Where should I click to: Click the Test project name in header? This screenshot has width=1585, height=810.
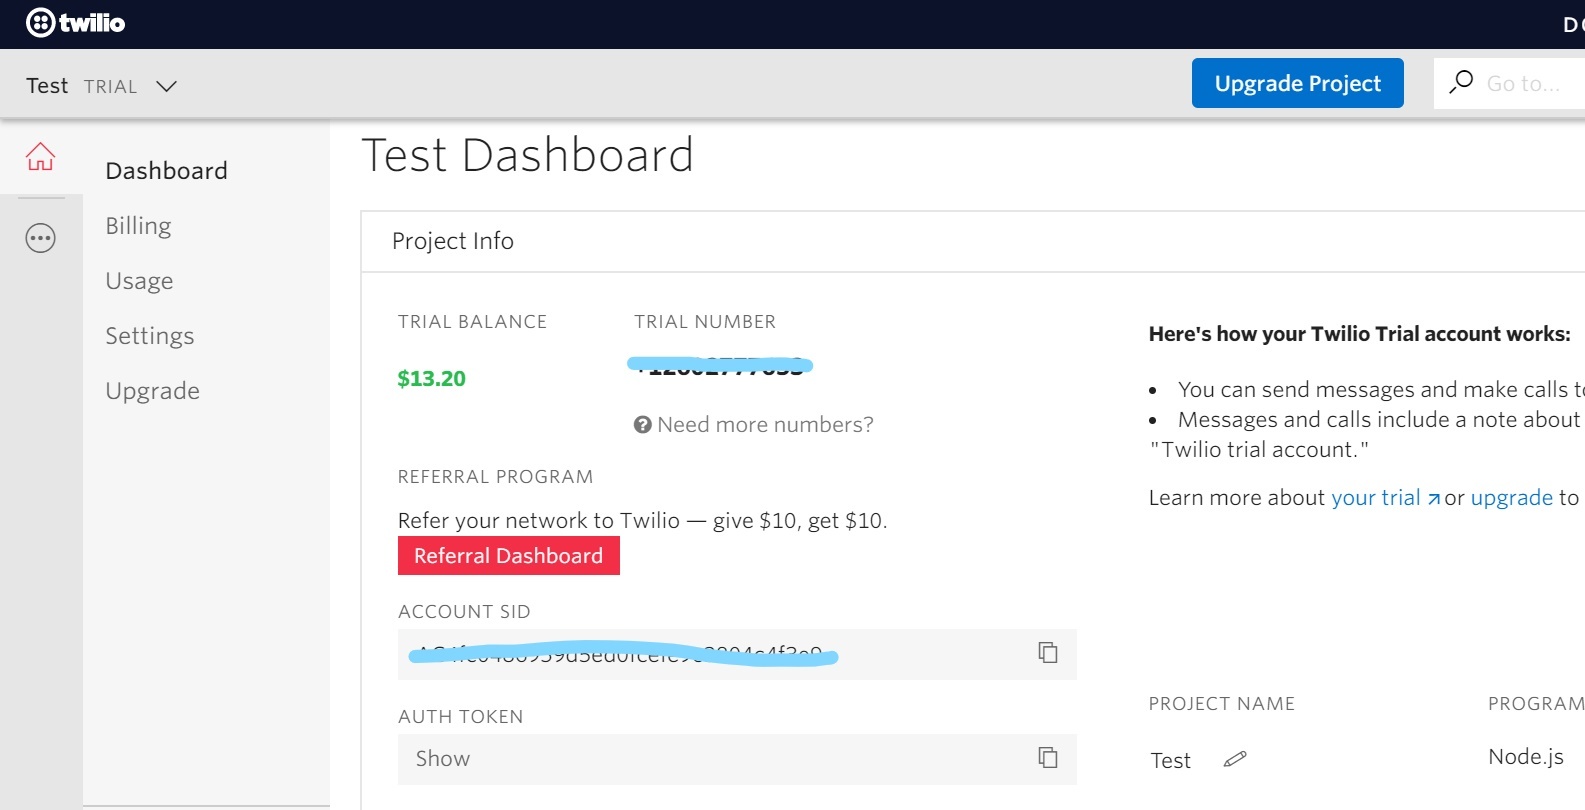(47, 86)
